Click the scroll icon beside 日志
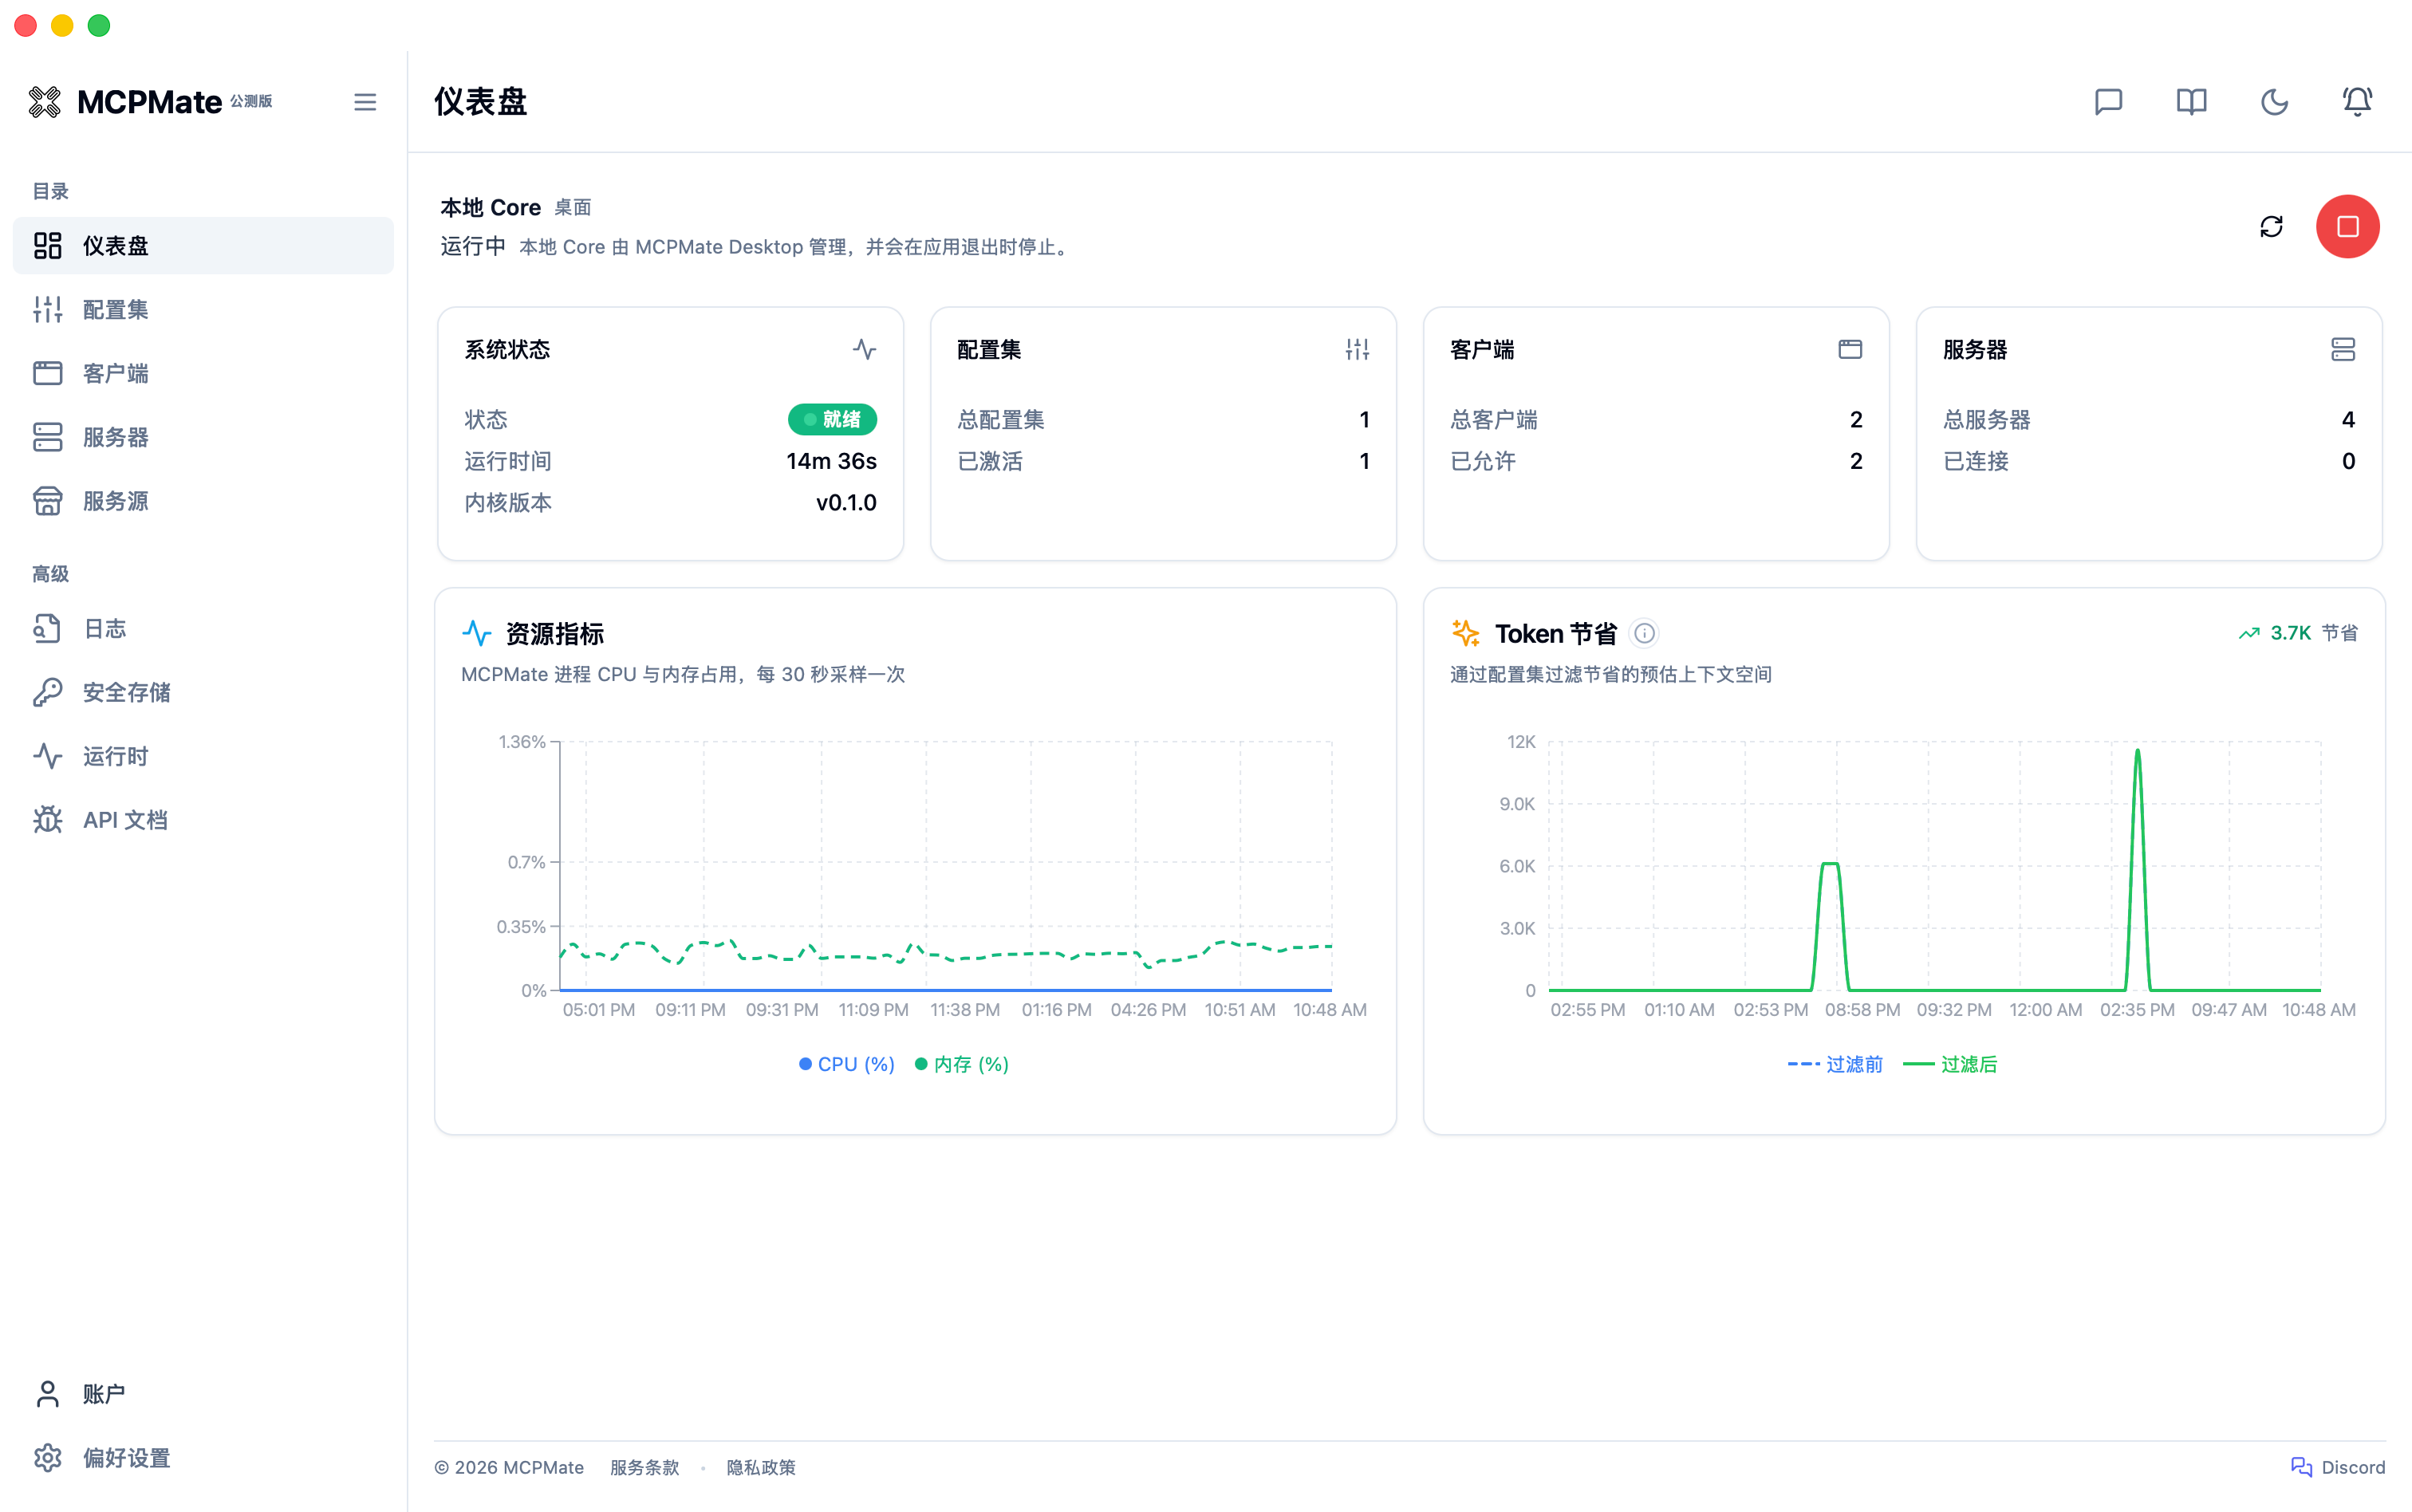The width and height of the screenshot is (2412, 1512). click(47, 629)
